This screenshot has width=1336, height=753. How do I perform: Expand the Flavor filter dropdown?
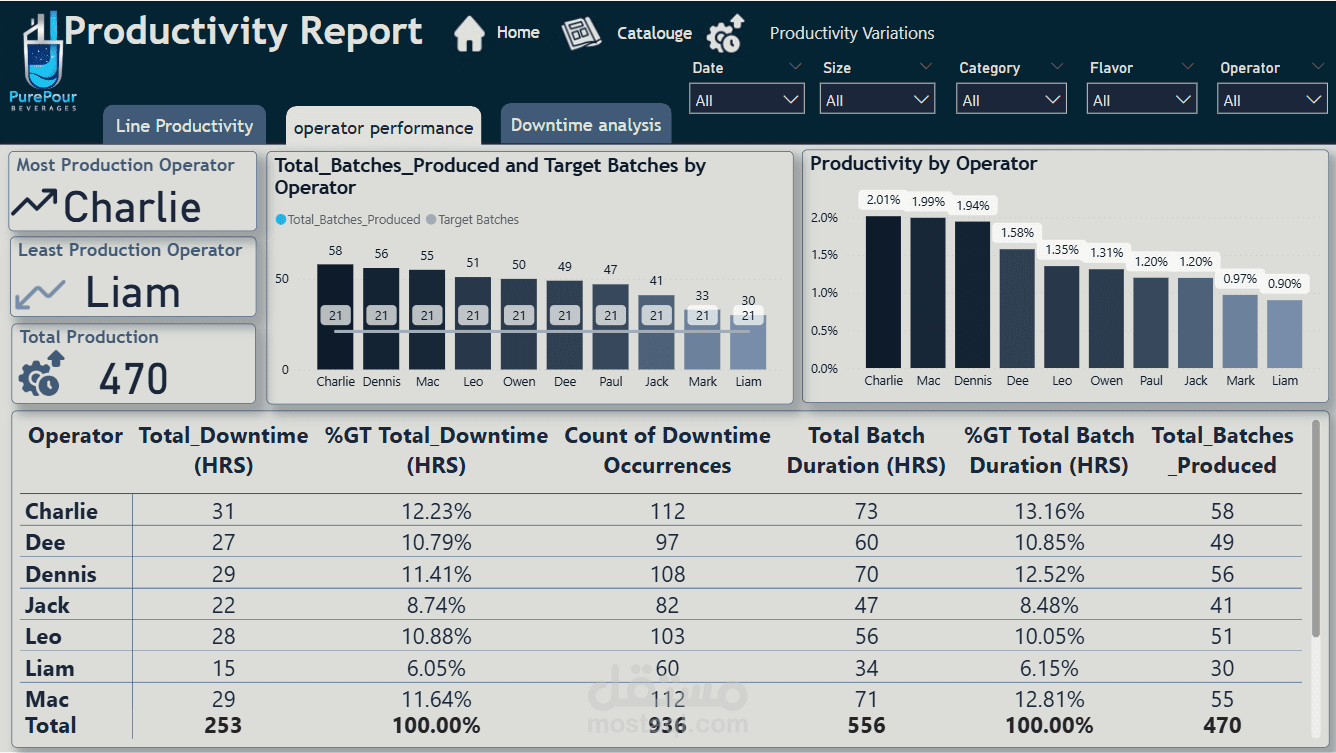tap(1141, 100)
